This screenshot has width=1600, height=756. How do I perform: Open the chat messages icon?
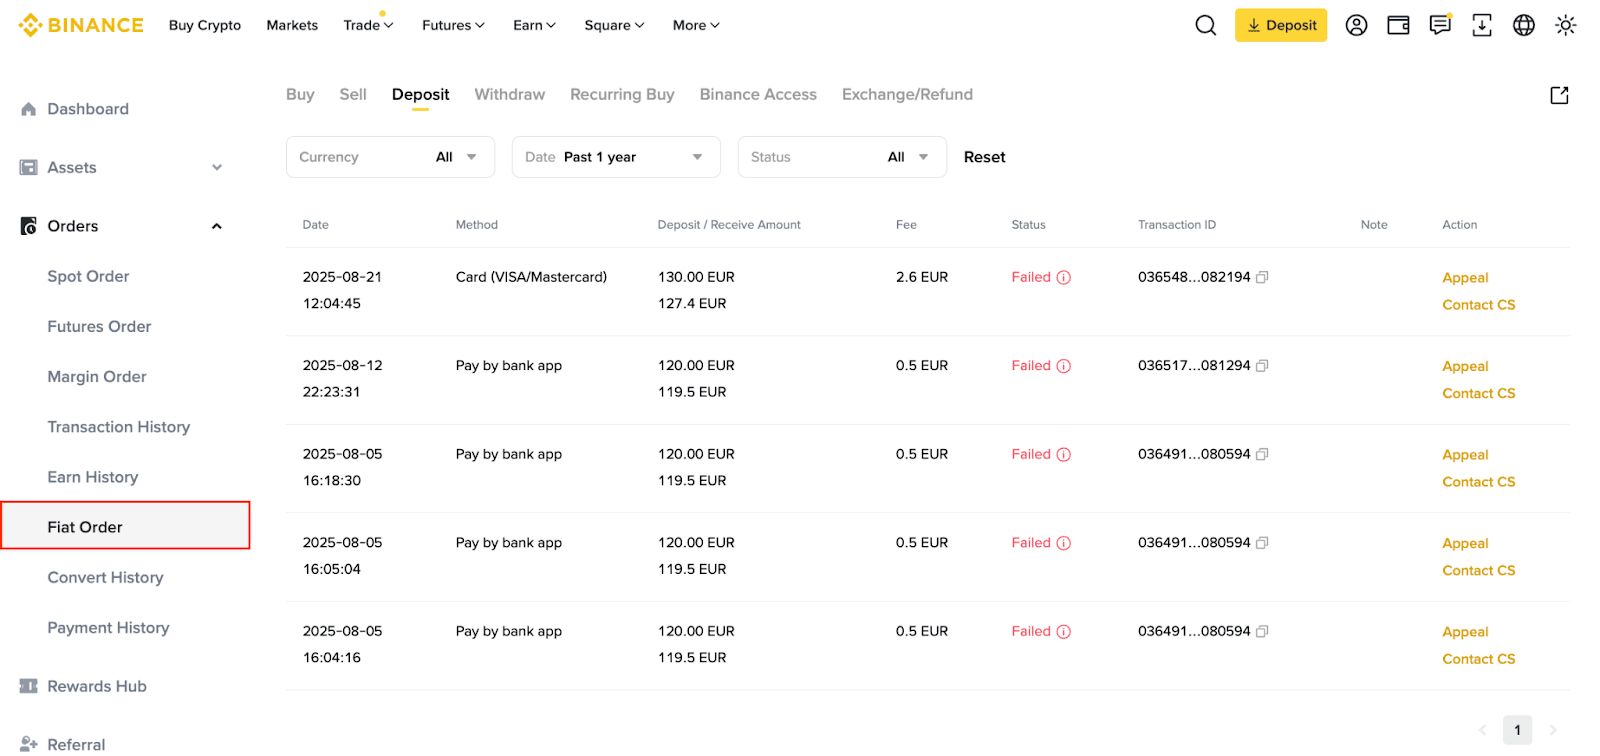1440,25
